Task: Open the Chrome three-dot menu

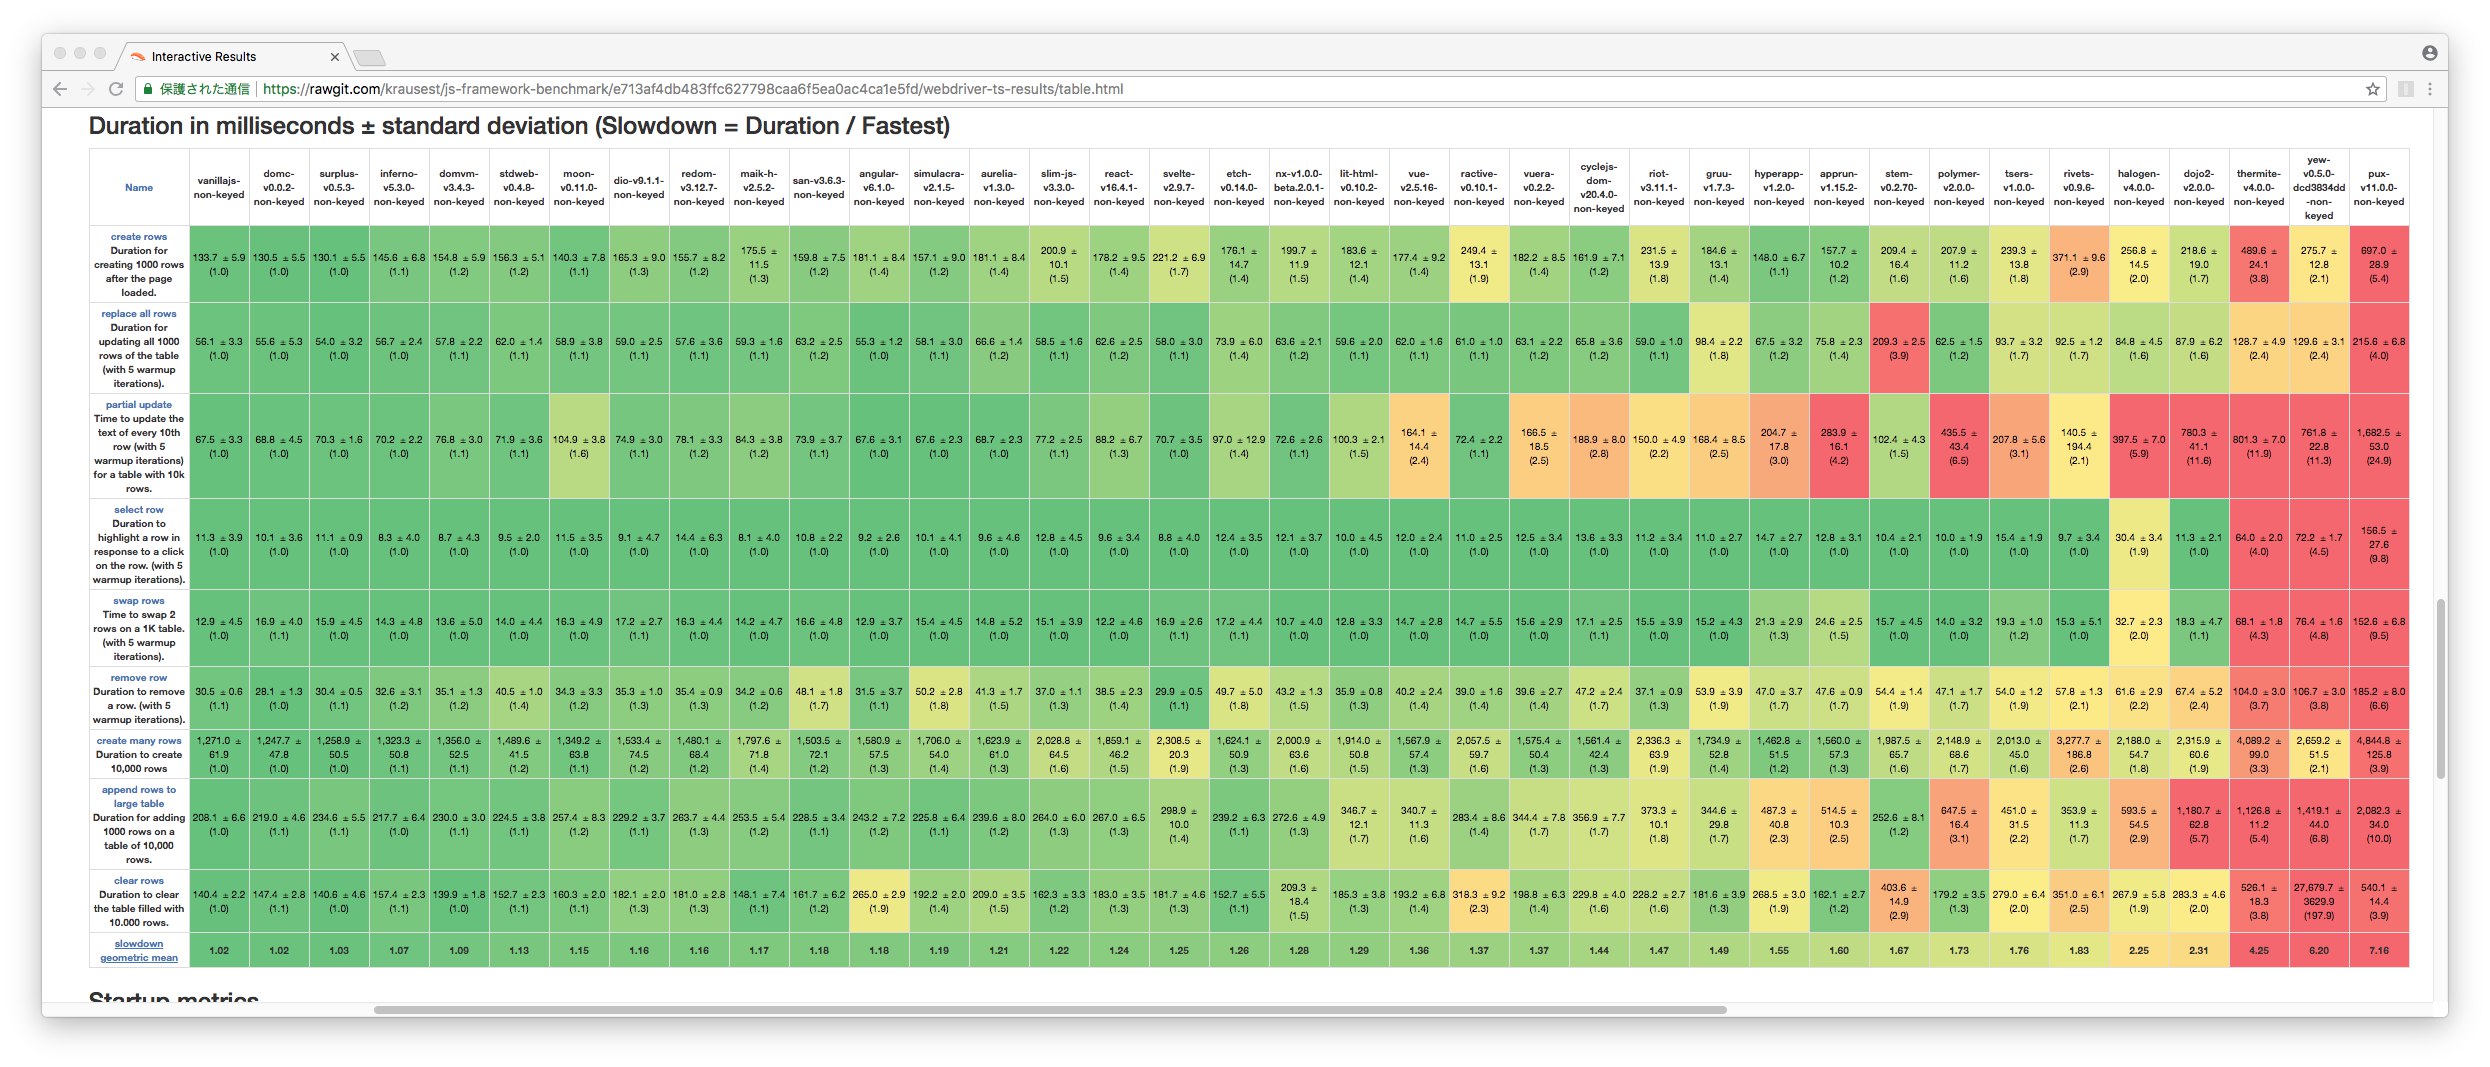Action: (x=2430, y=89)
